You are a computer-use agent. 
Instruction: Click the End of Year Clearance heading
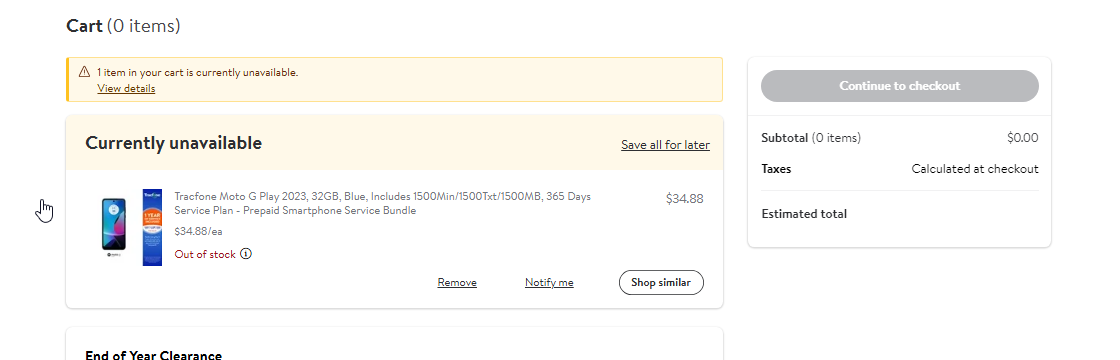coord(154,355)
